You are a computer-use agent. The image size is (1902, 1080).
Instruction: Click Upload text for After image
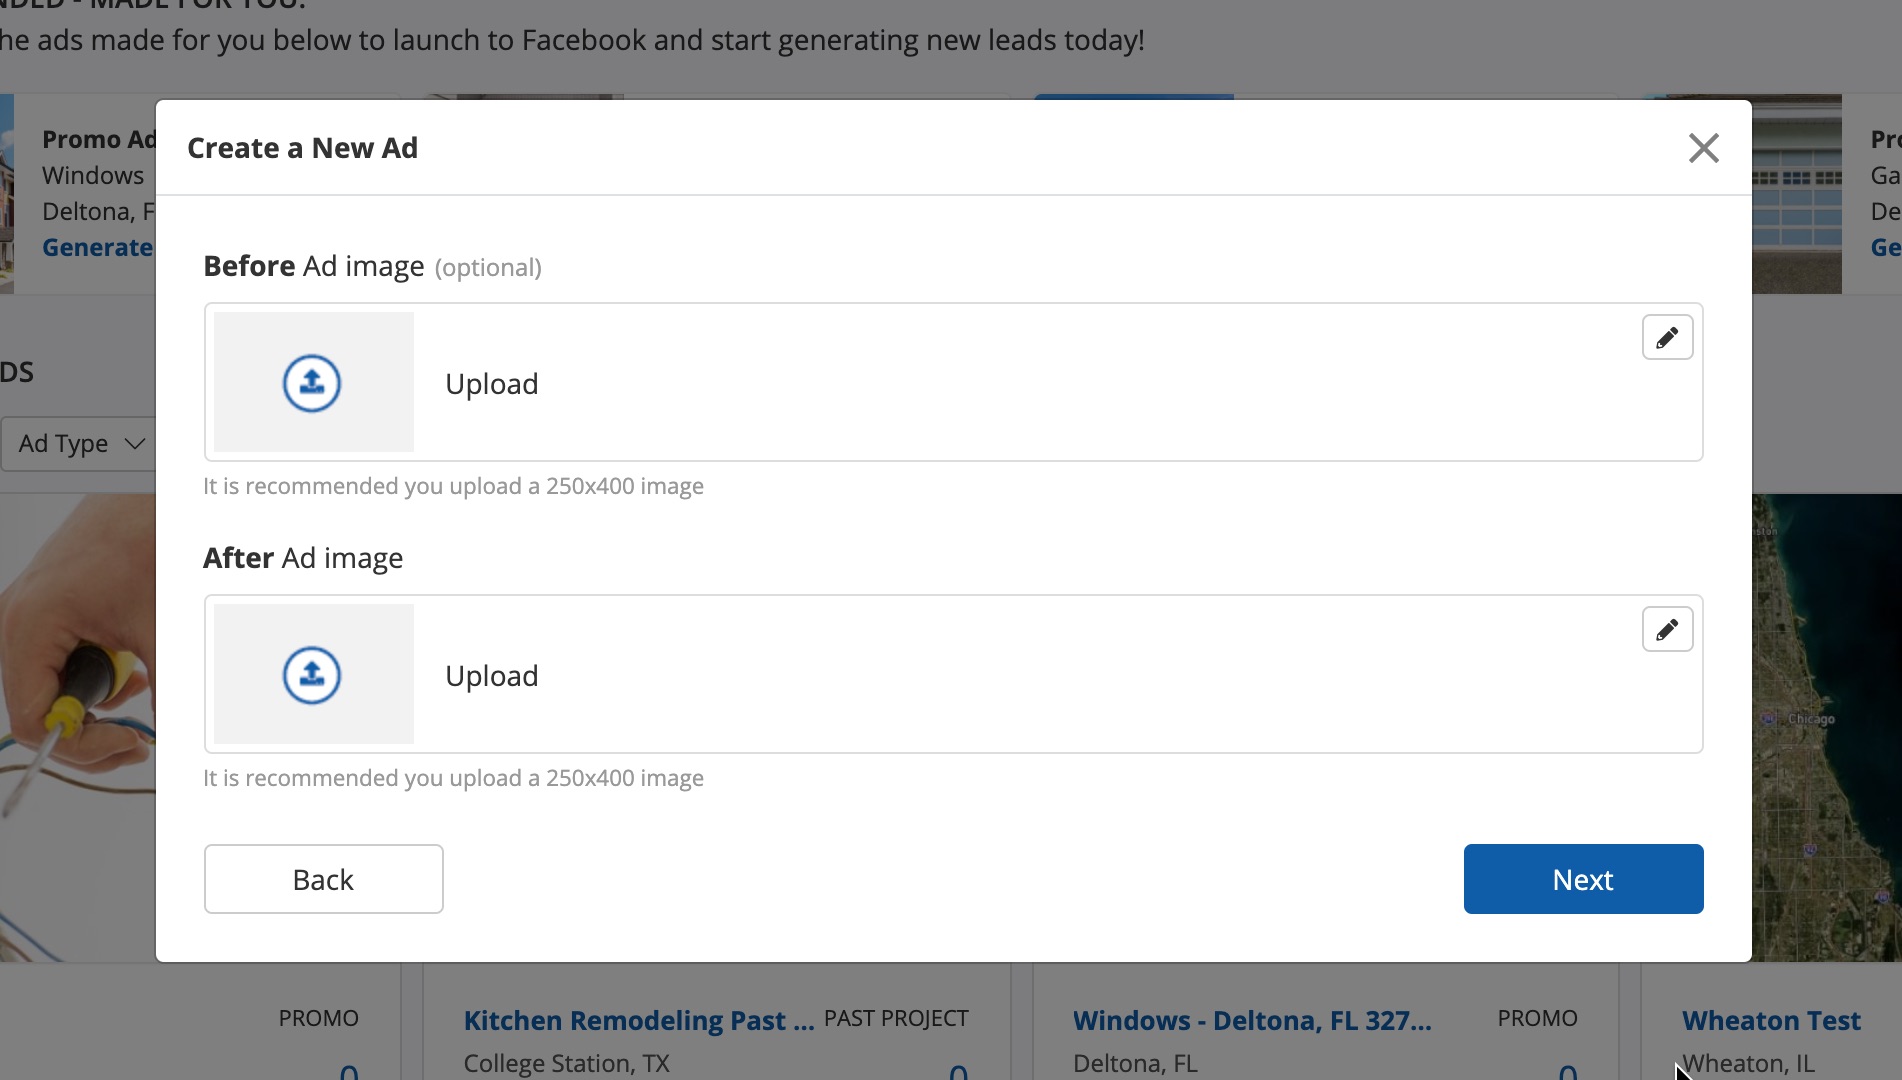pos(491,676)
